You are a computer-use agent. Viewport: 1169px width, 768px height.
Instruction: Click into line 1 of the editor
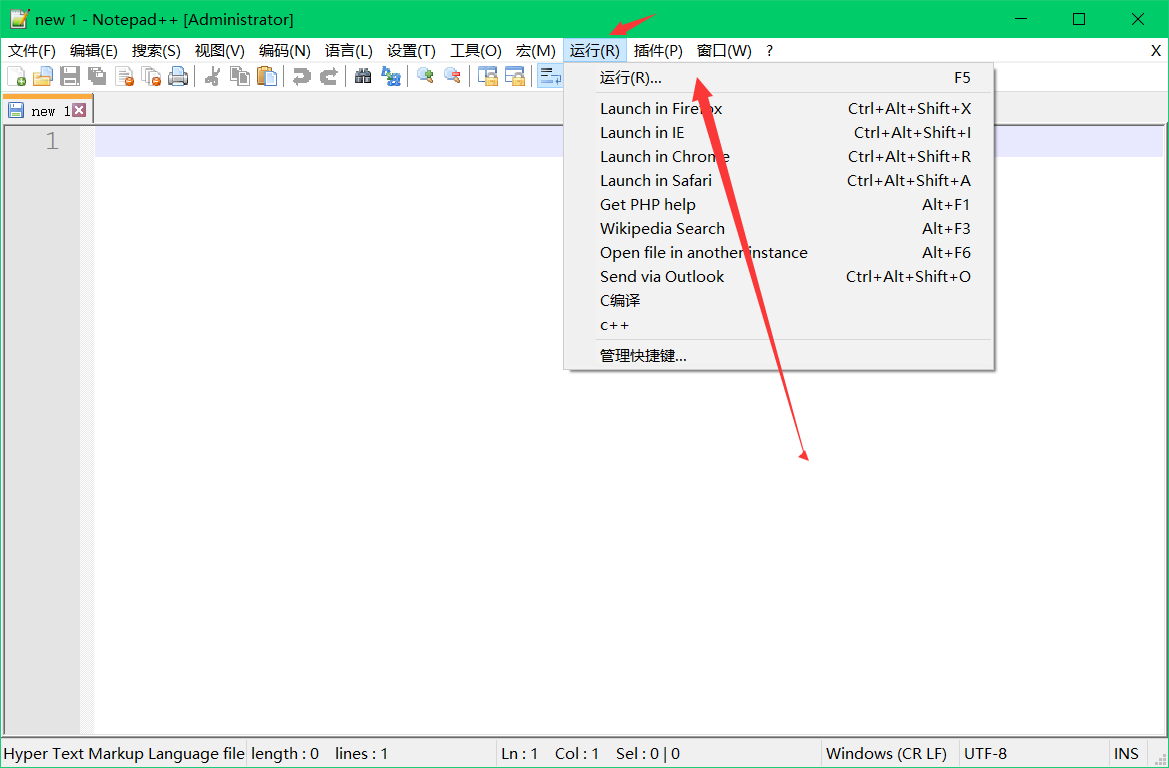pyautogui.click(x=300, y=141)
